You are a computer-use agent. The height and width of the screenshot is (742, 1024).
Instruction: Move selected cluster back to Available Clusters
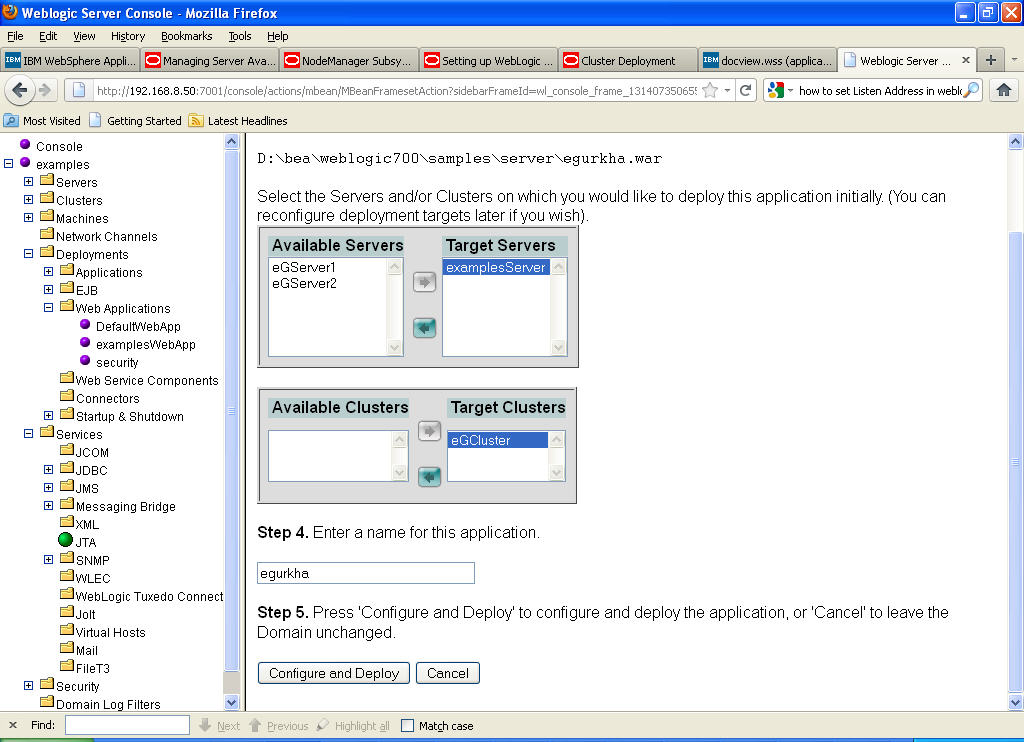click(429, 477)
